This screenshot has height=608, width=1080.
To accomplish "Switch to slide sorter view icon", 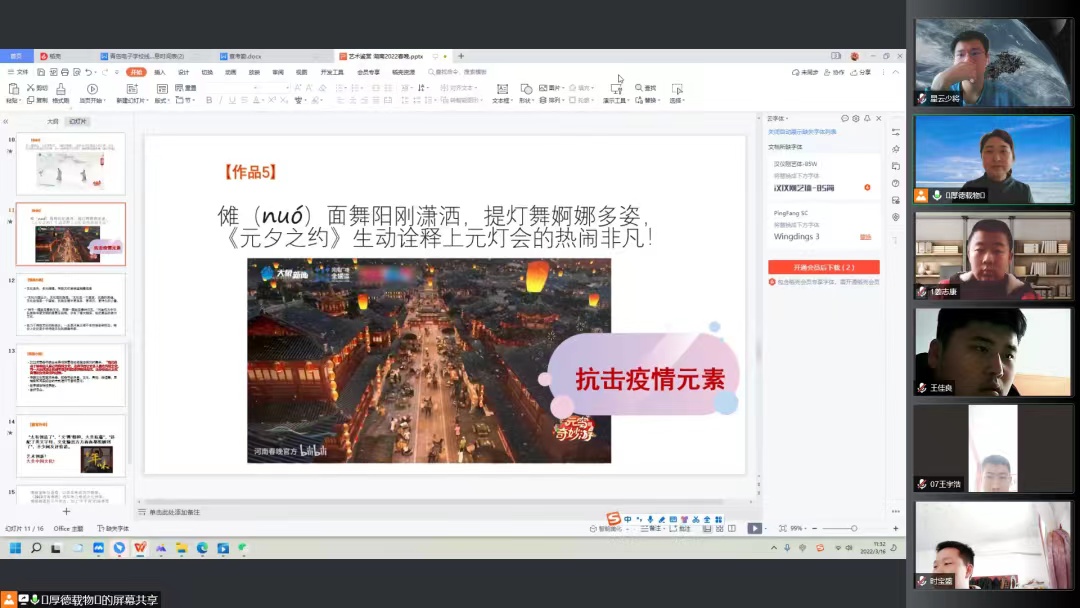I will (720, 528).
